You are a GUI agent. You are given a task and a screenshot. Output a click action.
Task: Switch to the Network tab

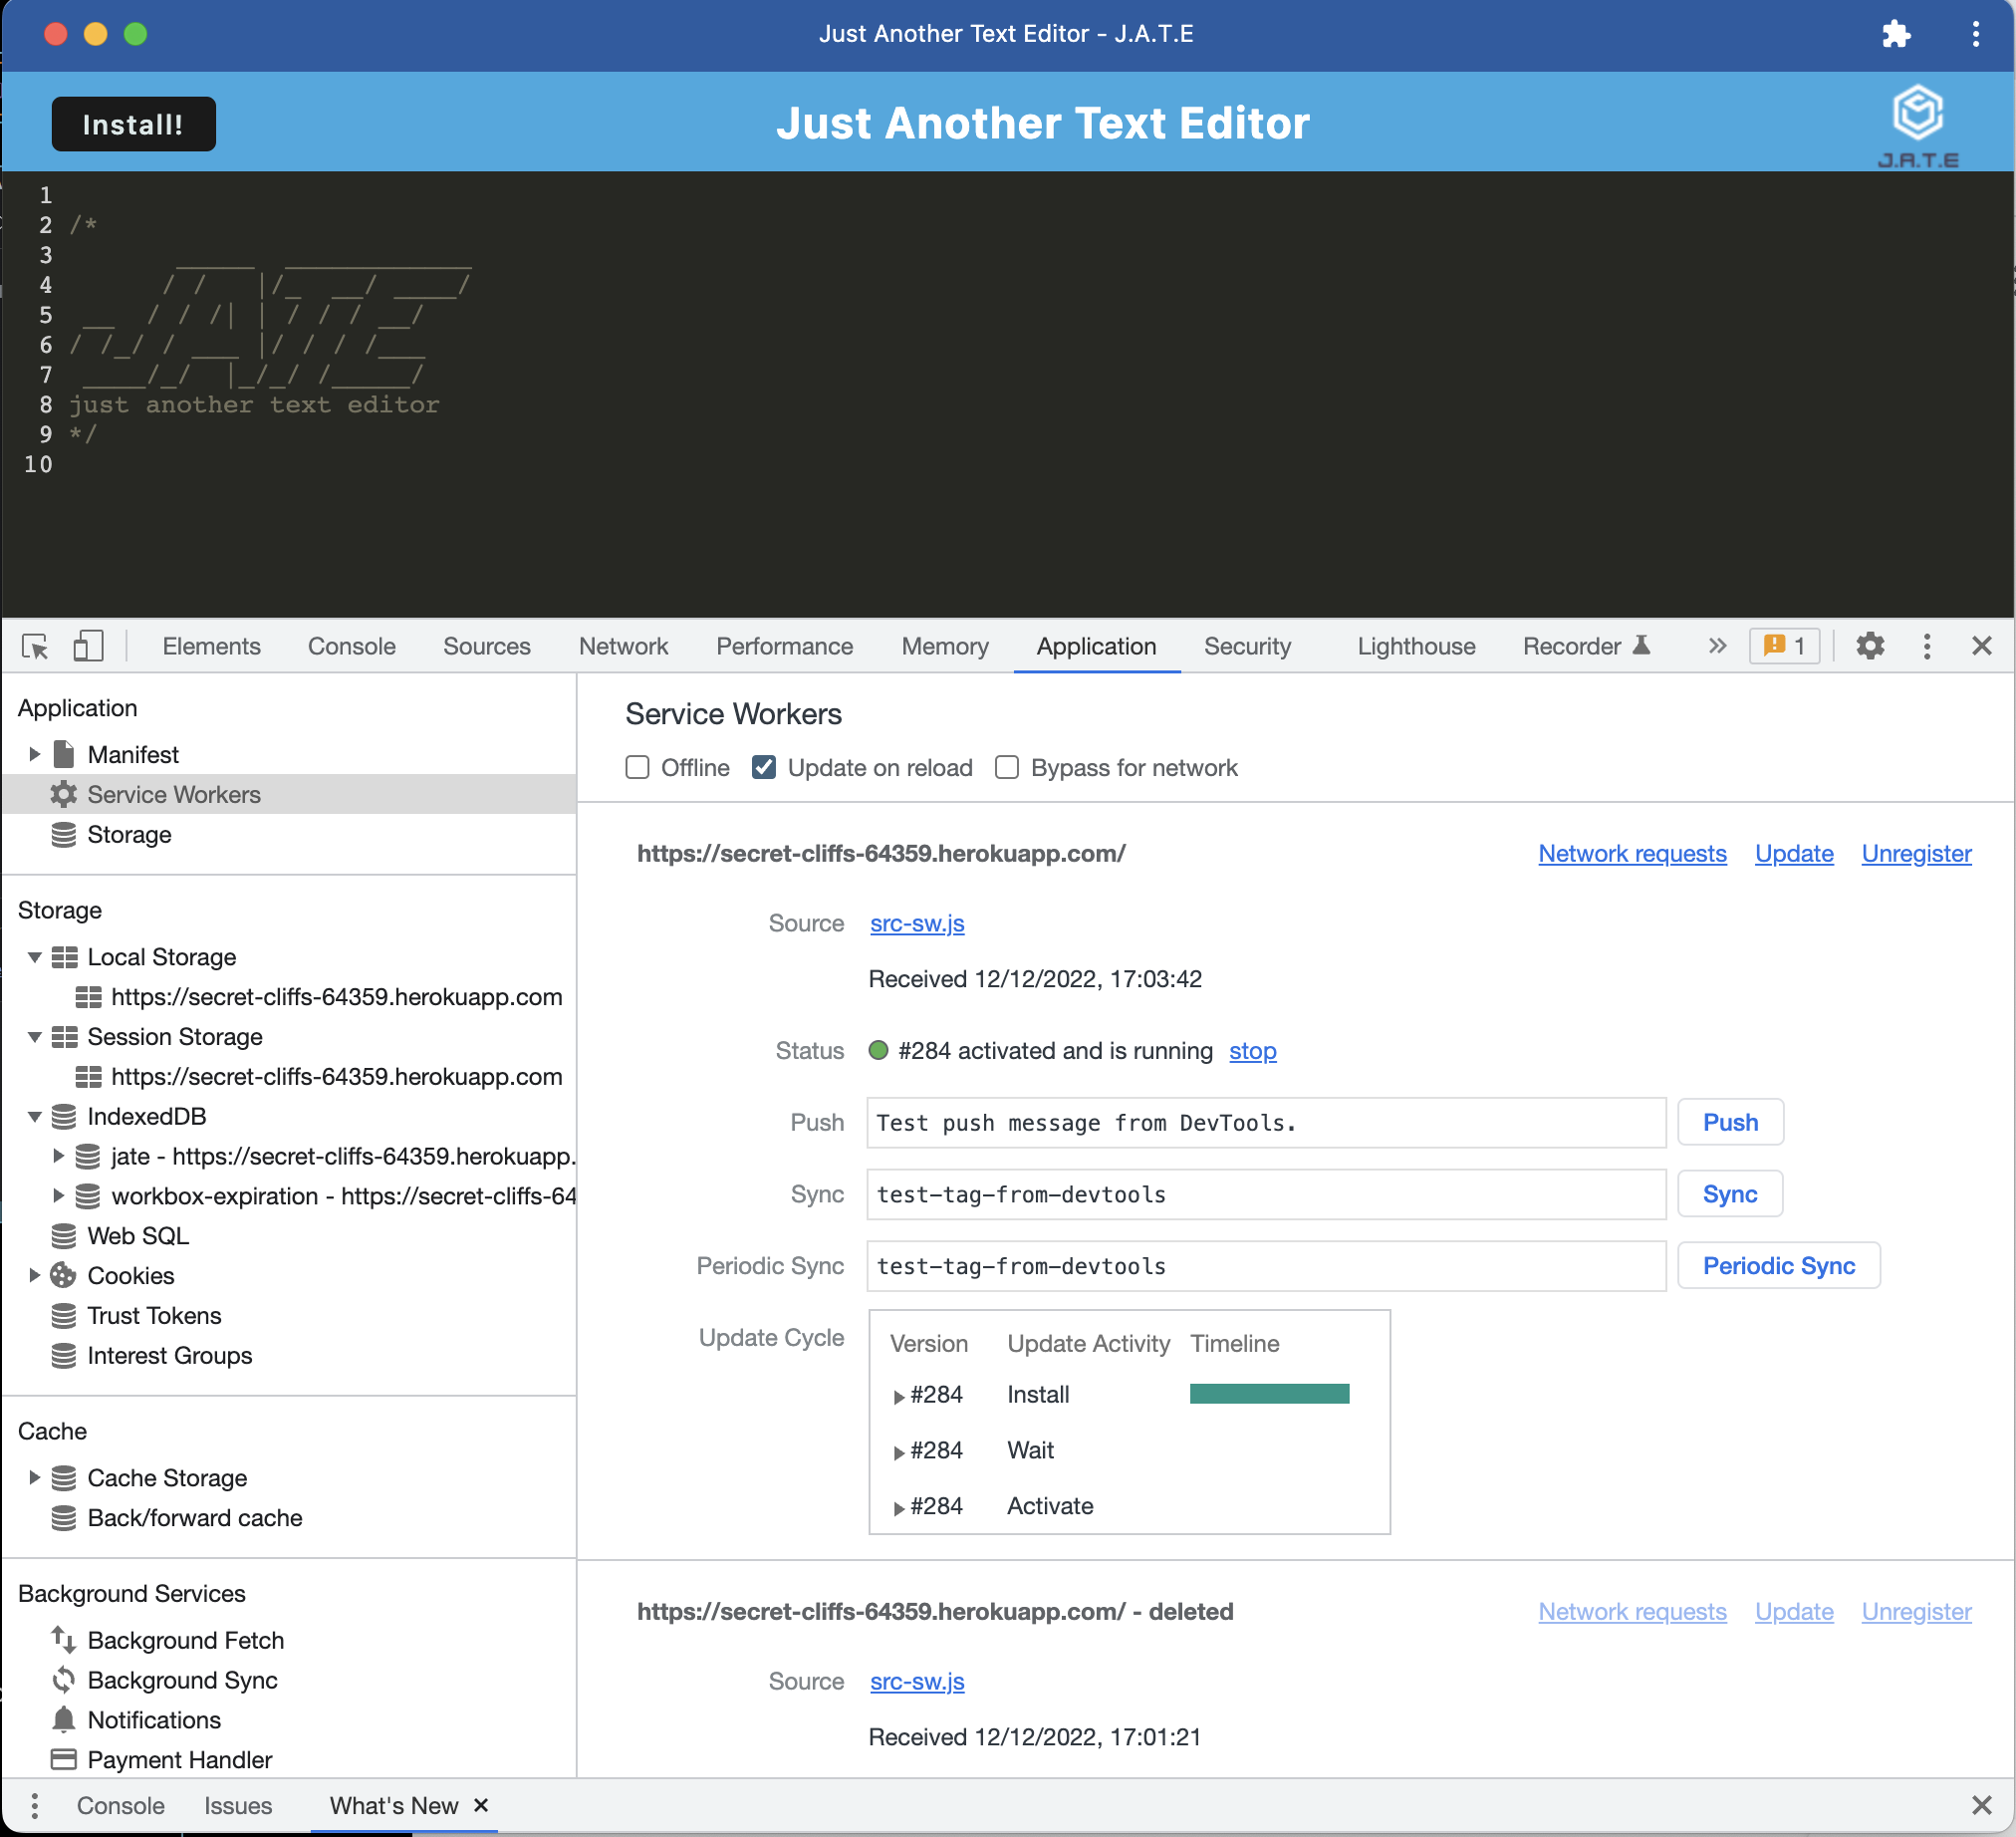(x=623, y=646)
